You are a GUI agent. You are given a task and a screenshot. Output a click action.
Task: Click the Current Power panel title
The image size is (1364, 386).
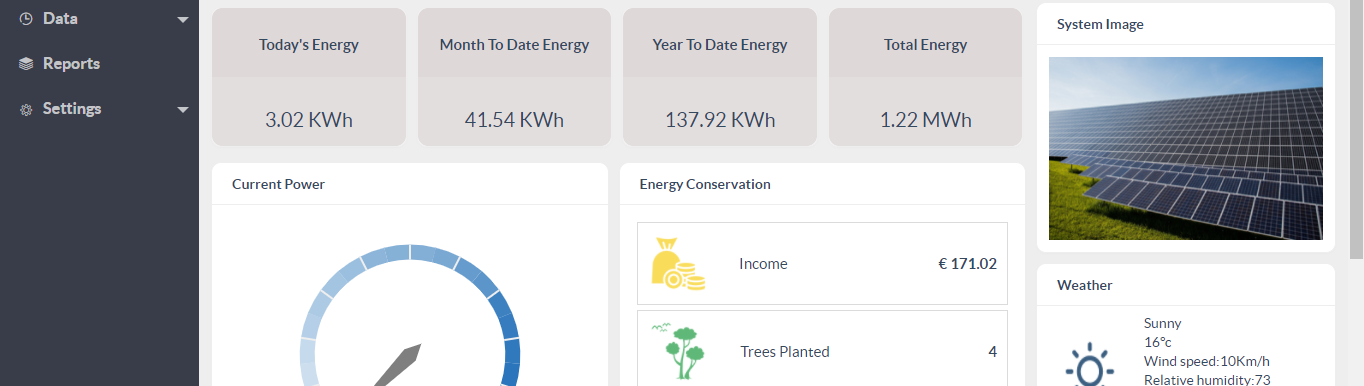click(x=278, y=184)
